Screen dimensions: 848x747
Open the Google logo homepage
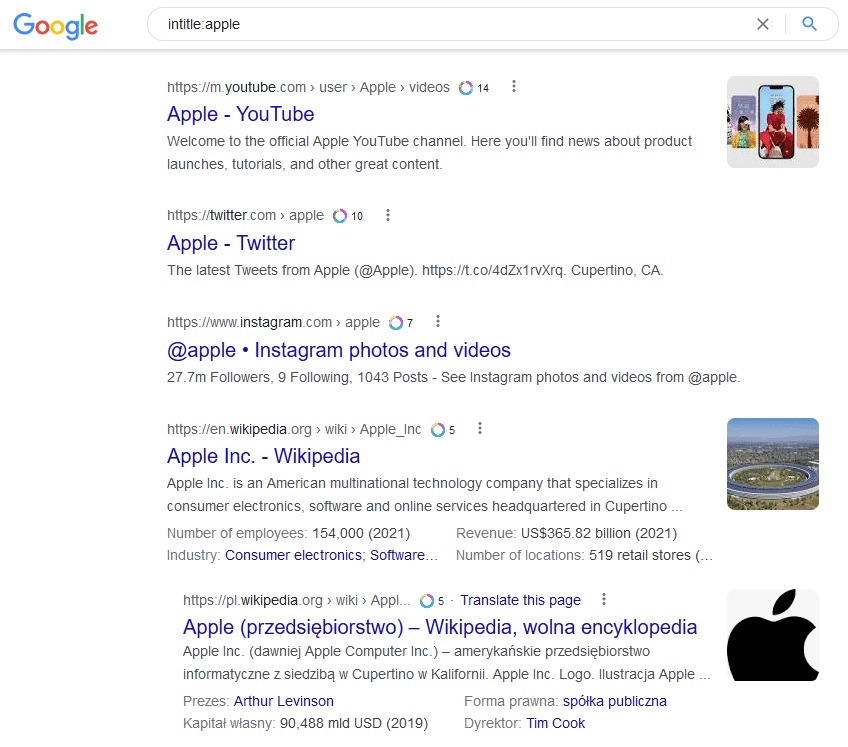[x=56, y=25]
